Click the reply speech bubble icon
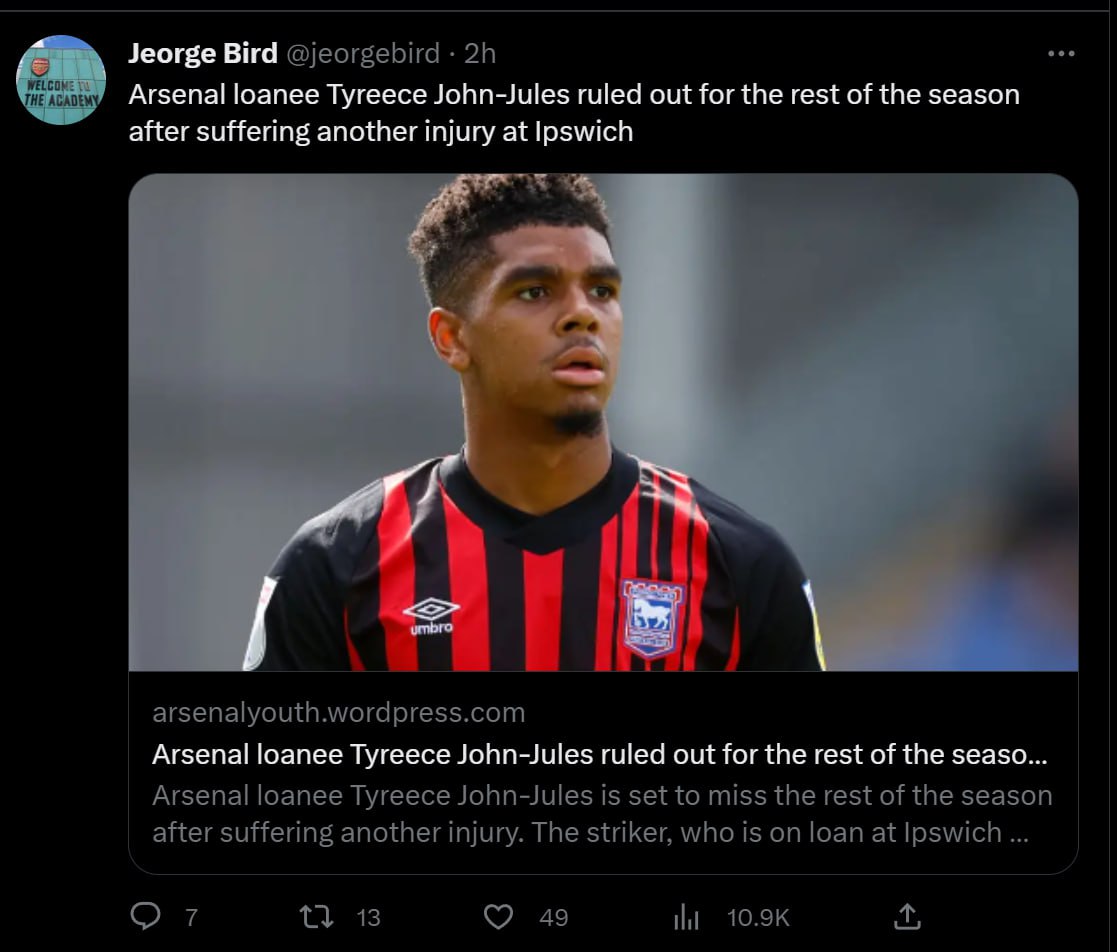 point(146,916)
